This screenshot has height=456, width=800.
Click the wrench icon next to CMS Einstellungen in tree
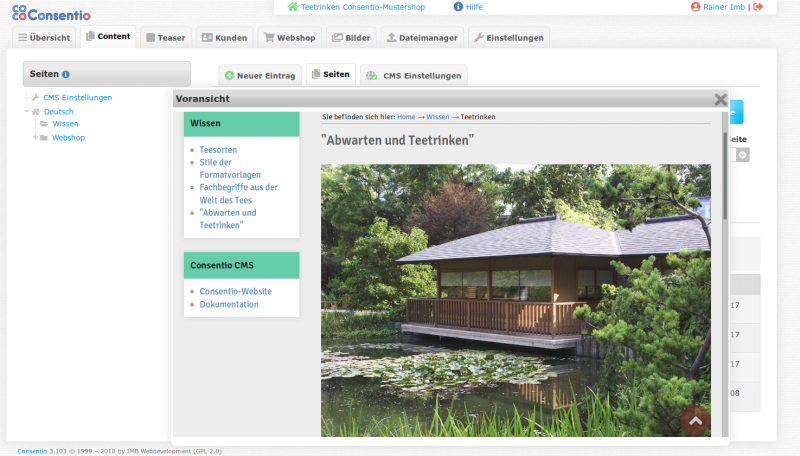coord(35,98)
